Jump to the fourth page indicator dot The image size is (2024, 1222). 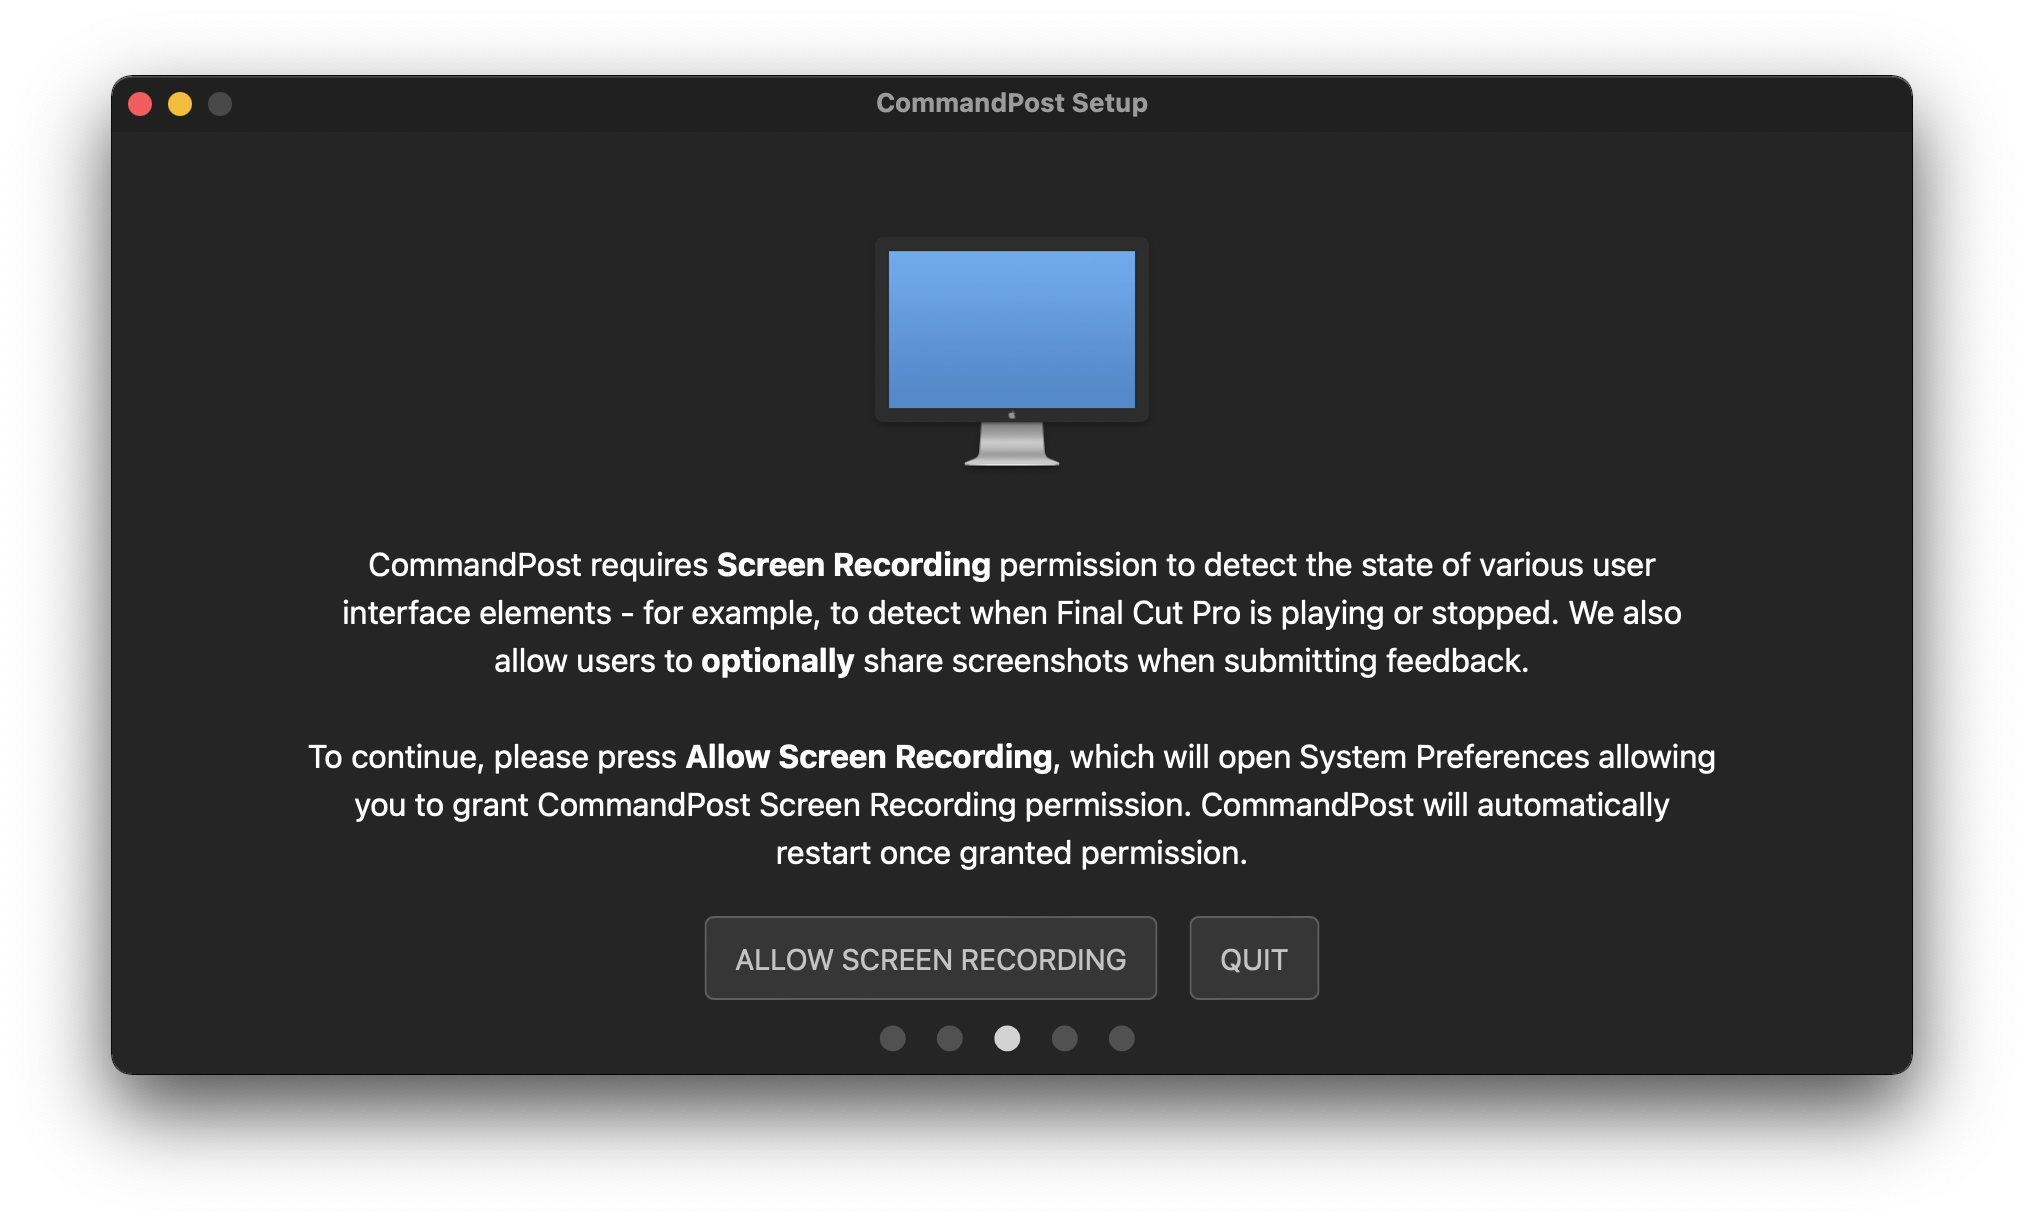coord(1064,1039)
